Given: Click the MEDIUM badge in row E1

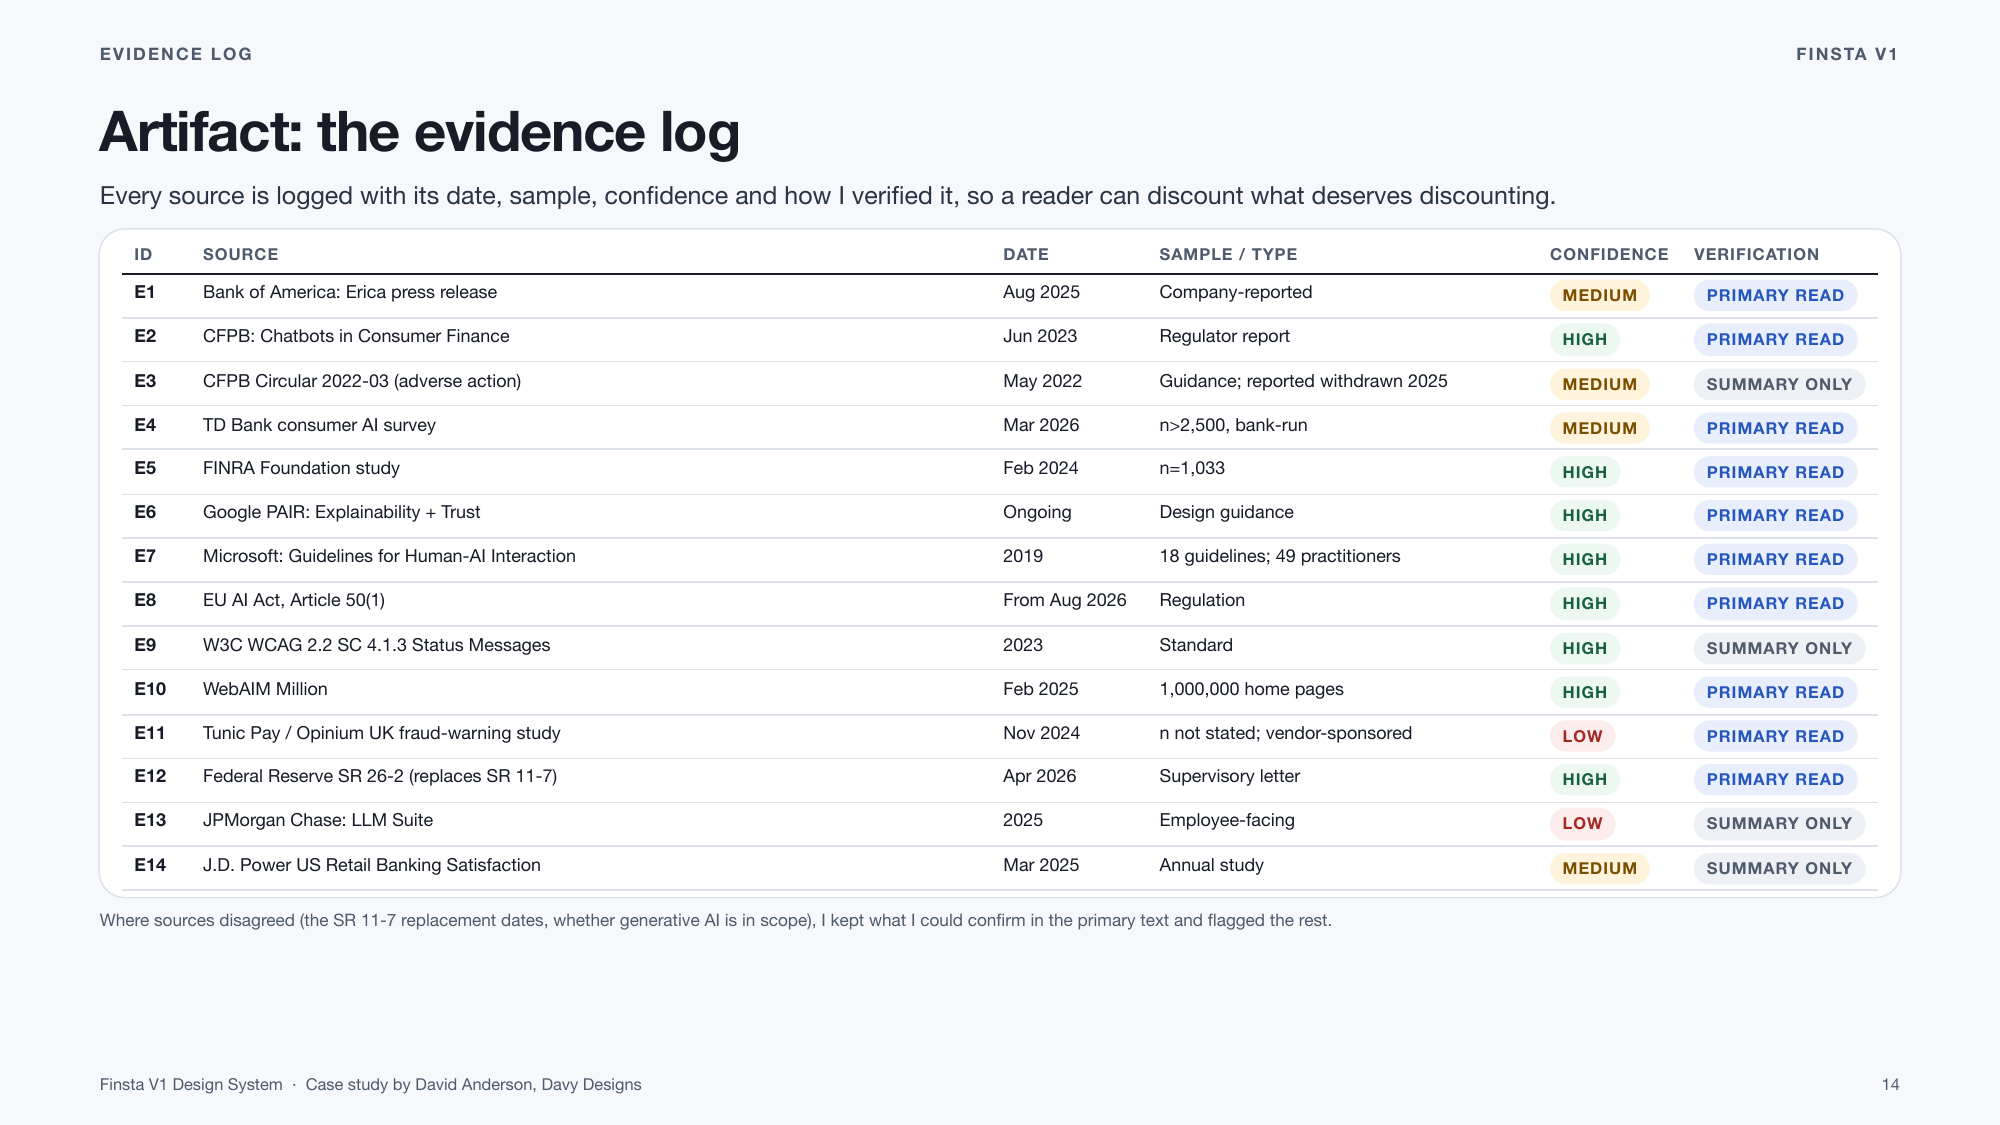Looking at the screenshot, I should click(1599, 296).
